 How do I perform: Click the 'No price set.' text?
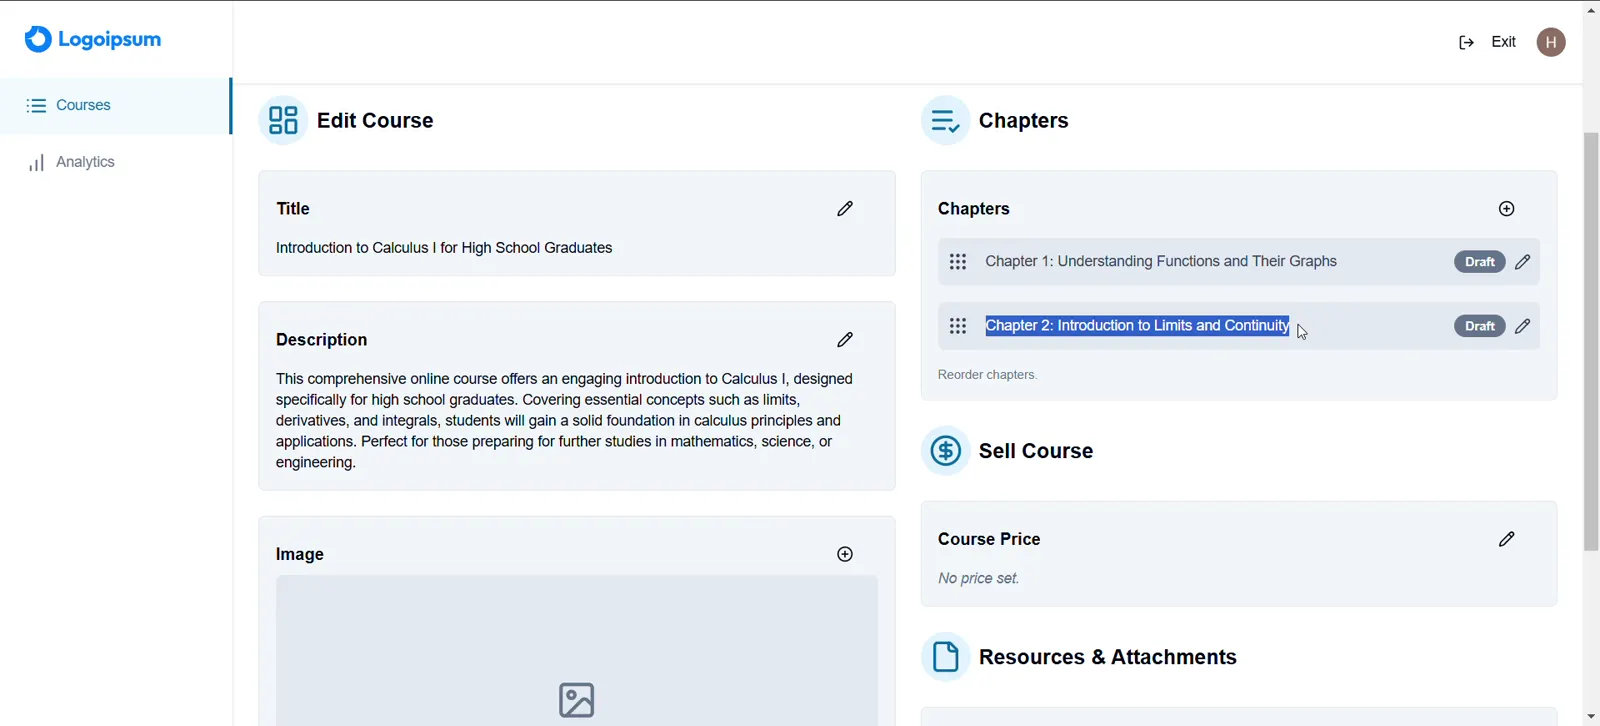point(979,578)
